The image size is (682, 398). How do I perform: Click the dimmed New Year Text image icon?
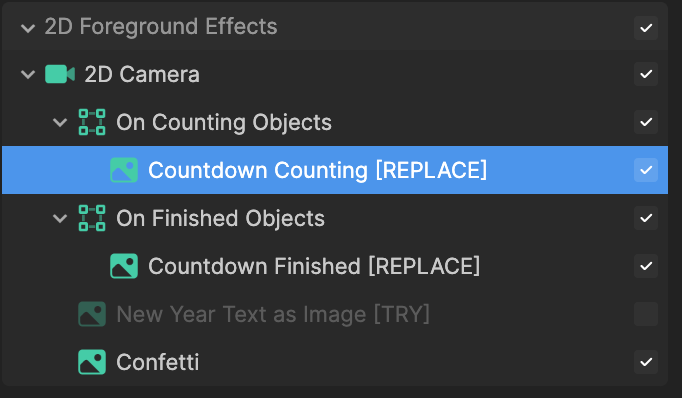coord(92,314)
